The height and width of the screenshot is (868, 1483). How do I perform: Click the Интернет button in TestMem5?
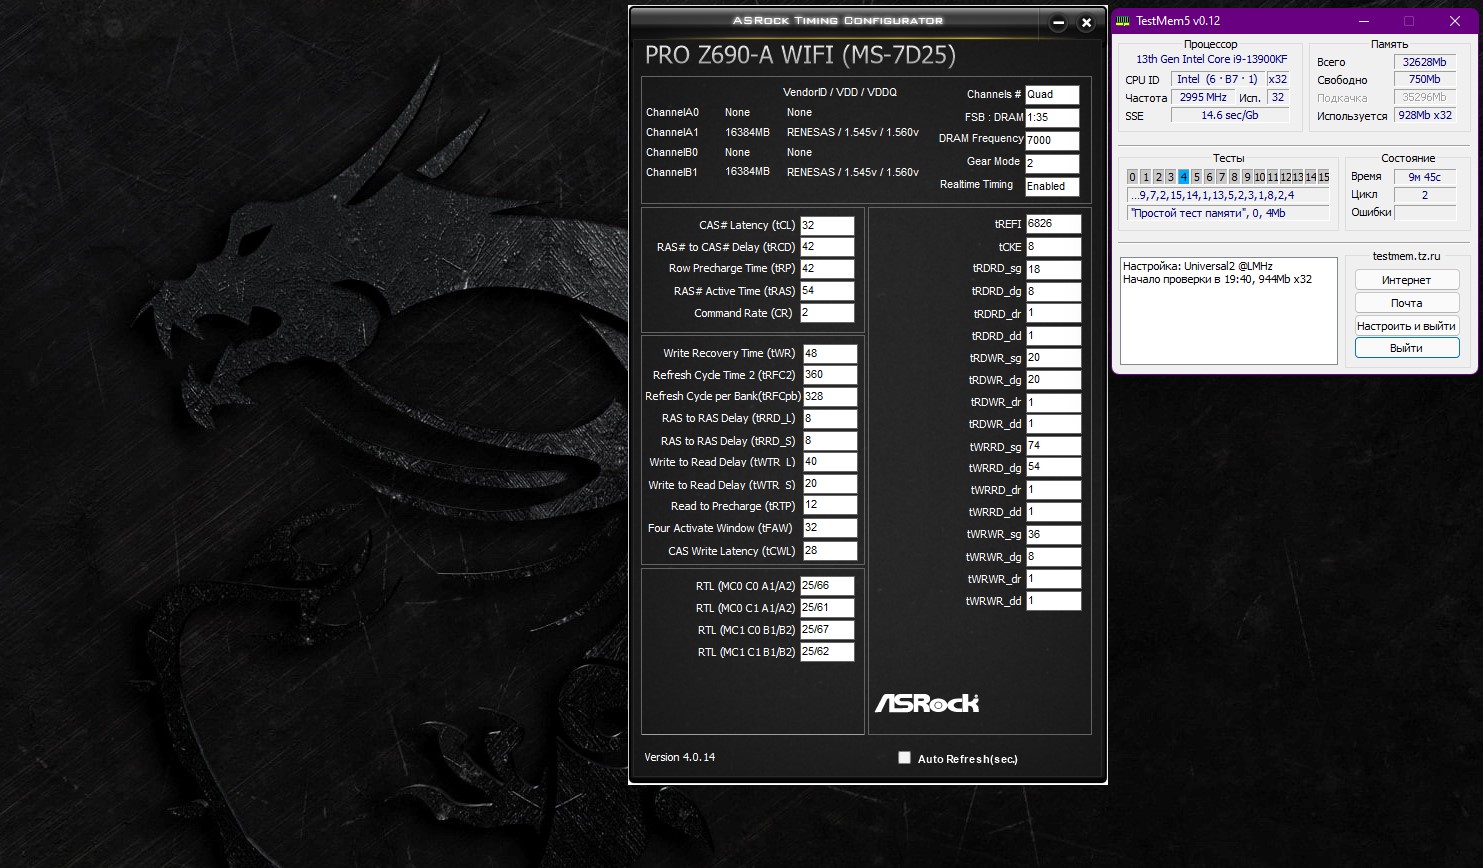(1407, 280)
